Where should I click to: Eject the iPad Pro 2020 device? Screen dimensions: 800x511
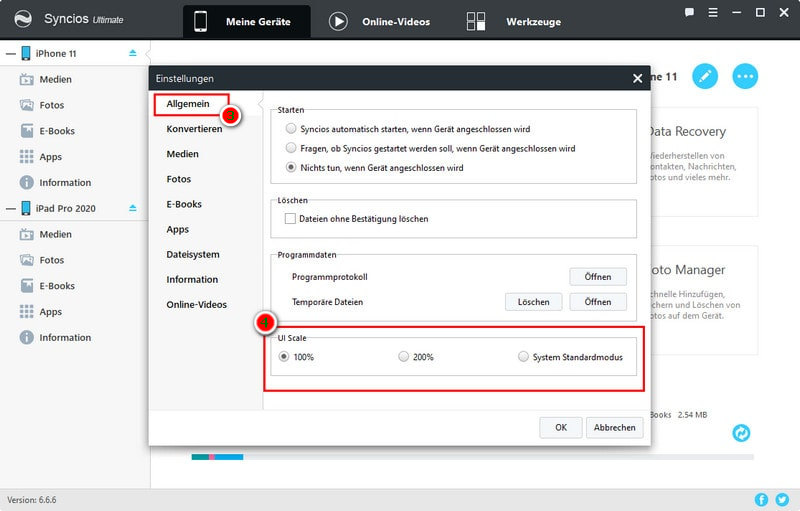[x=133, y=208]
